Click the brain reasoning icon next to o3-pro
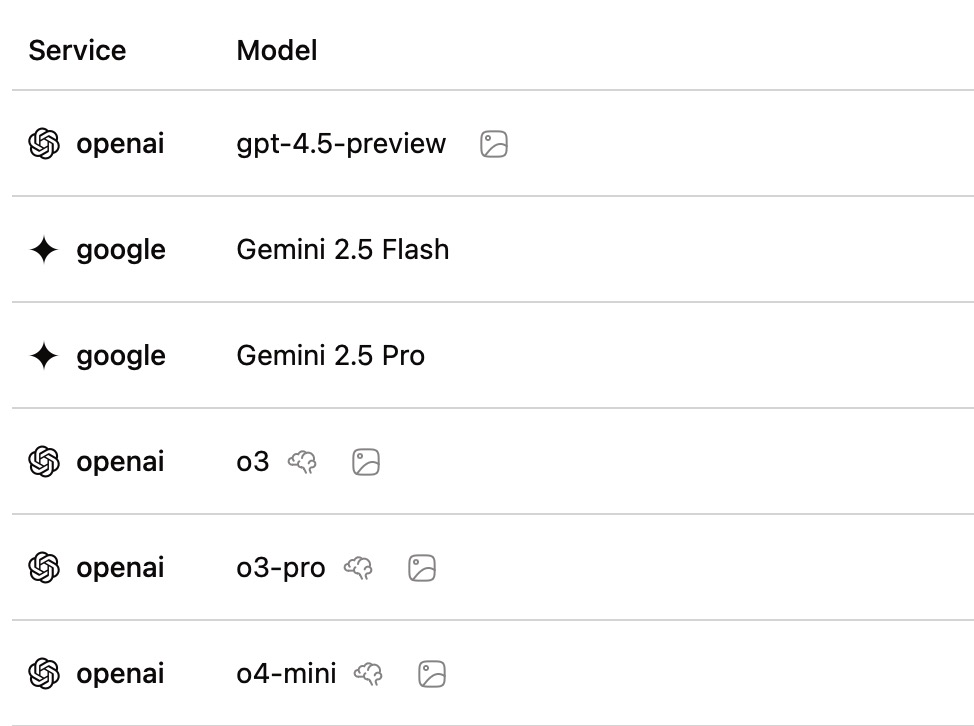Image resolution: width=974 pixels, height=726 pixels. point(358,568)
